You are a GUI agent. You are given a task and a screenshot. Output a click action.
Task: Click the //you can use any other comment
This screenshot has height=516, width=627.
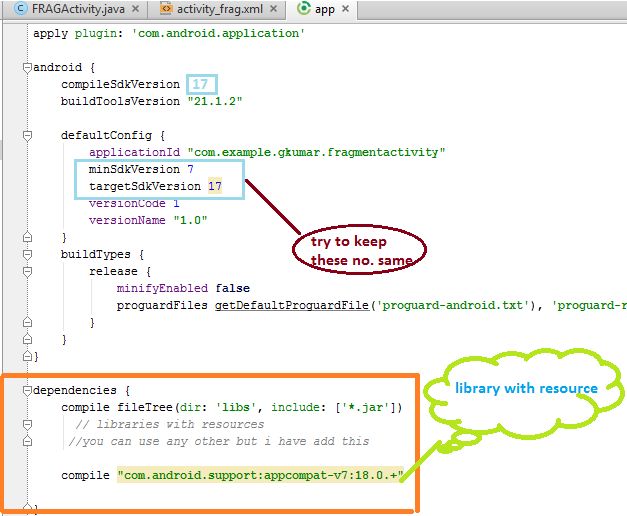click(x=219, y=442)
